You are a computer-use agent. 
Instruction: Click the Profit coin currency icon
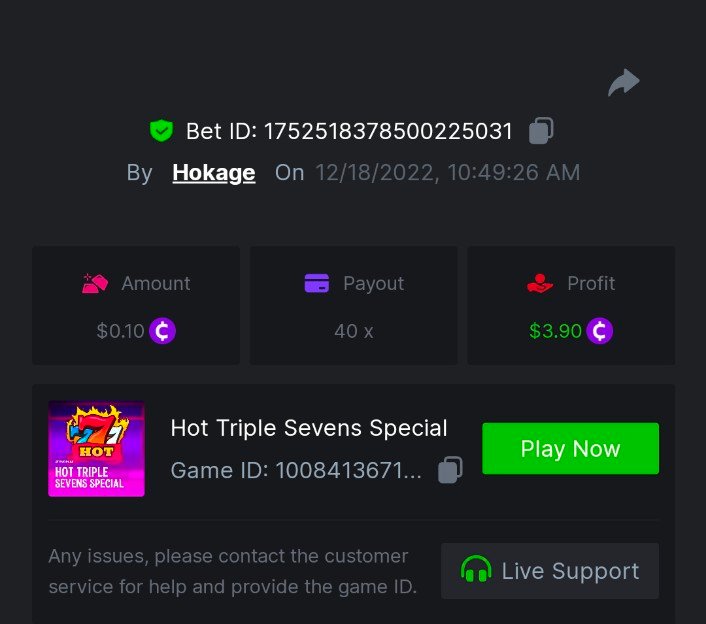[x=599, y=331]
